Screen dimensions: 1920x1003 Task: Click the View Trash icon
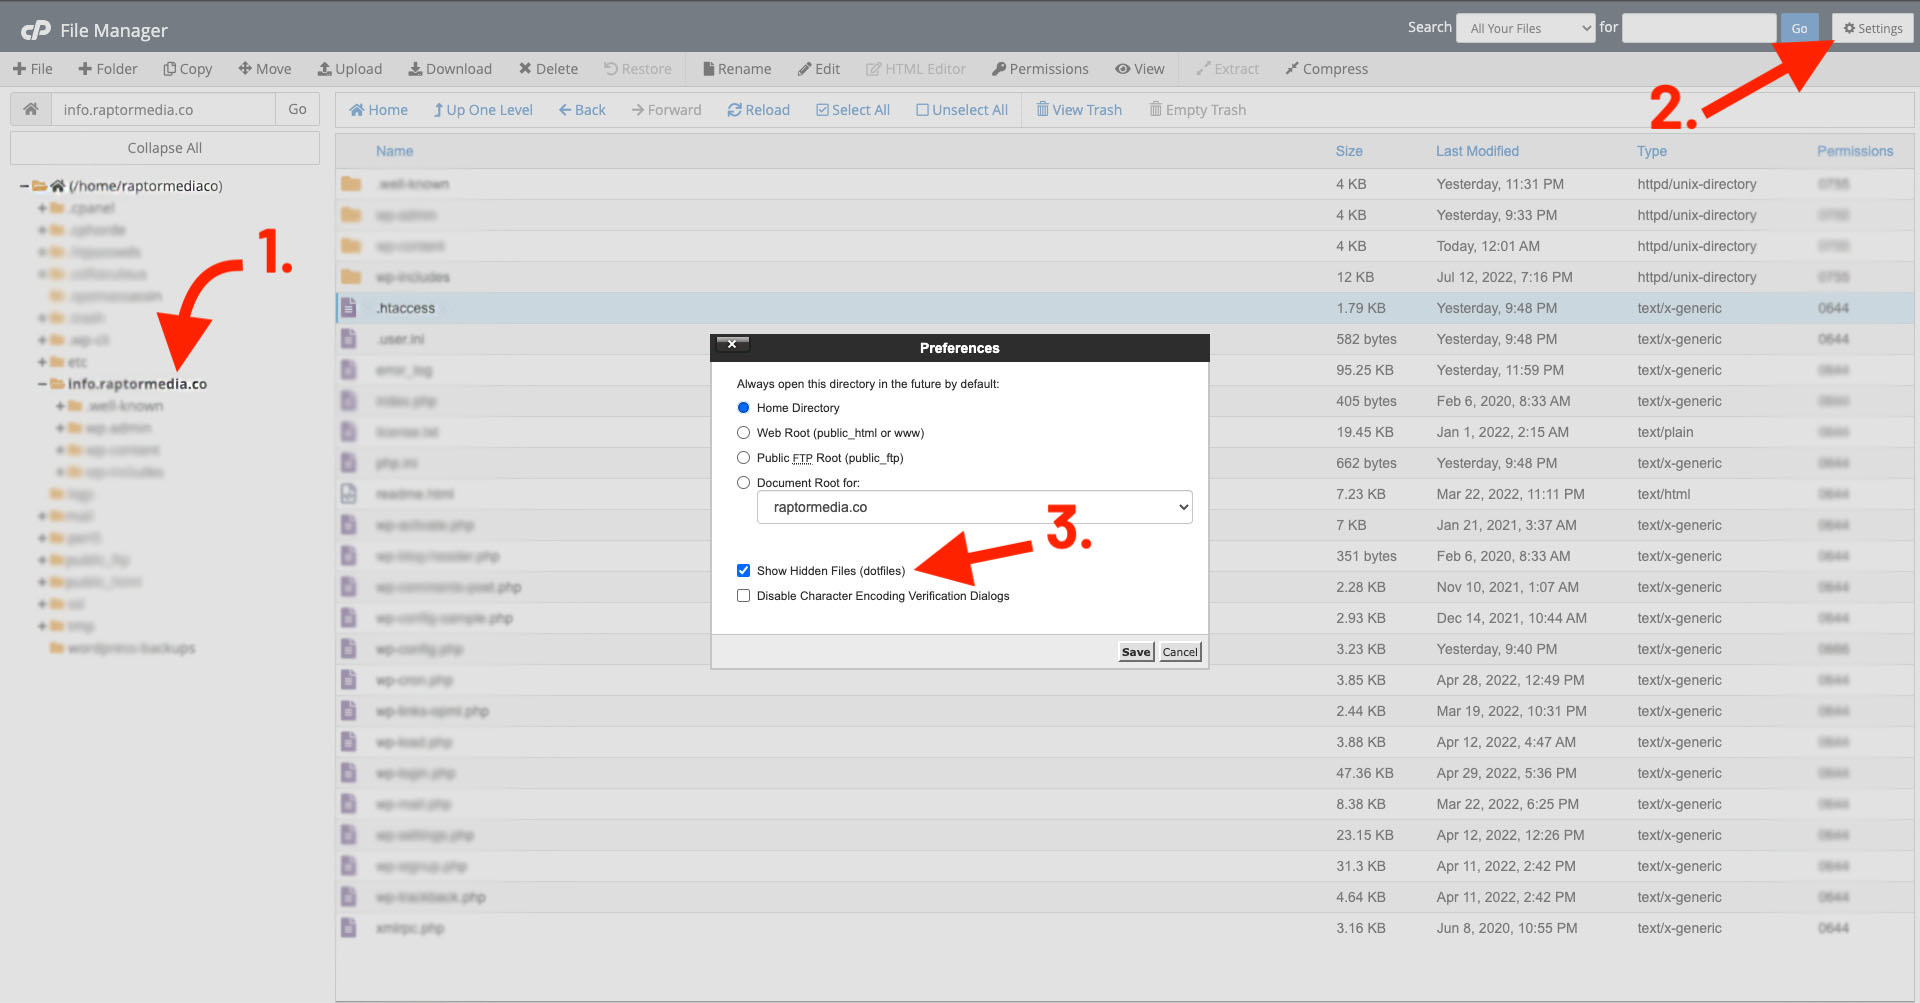[x=1079, y=109]
